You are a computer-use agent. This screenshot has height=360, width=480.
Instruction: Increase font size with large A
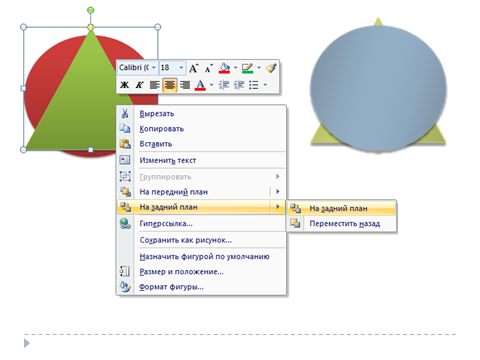click(194, 68)
